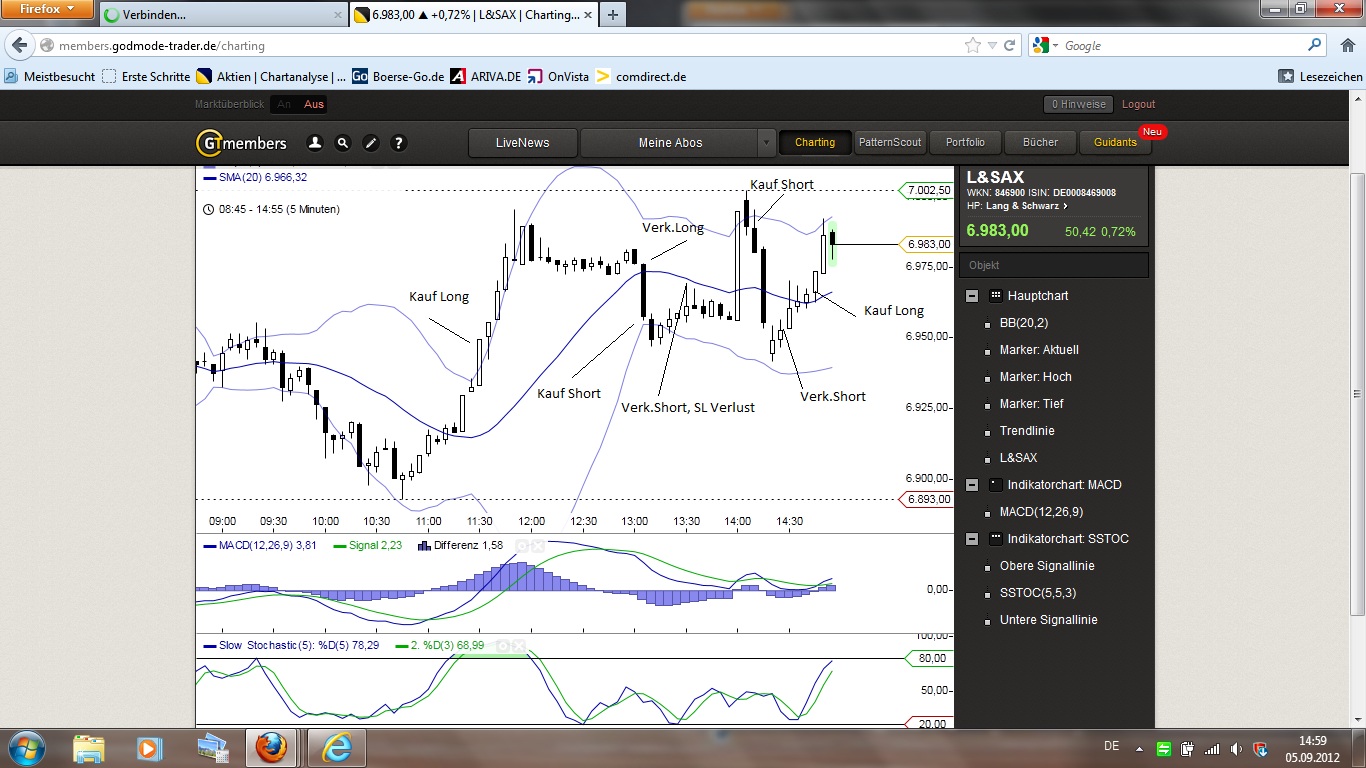This screenshot has height=768, width=1366.
Task: Open settings gear on the MACD indicator panel
Action: [521, 546]
